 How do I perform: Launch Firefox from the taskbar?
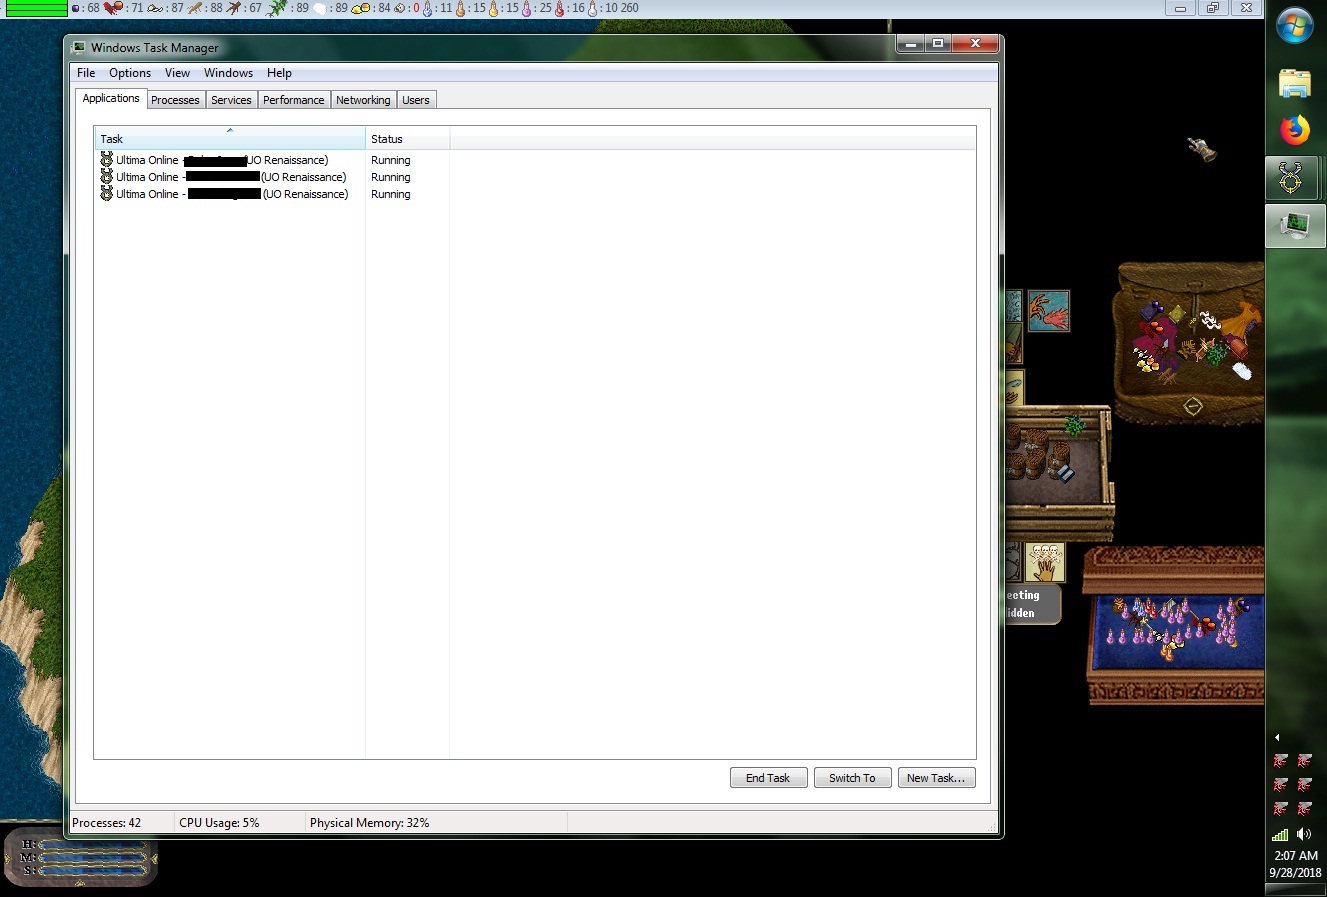[x=1295, y=130]
